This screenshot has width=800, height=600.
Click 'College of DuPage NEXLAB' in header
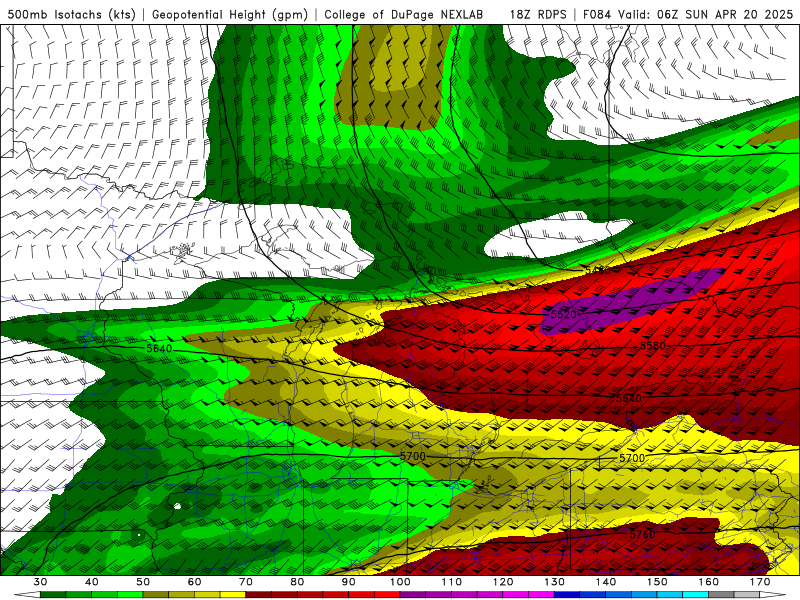coord(404,14)
